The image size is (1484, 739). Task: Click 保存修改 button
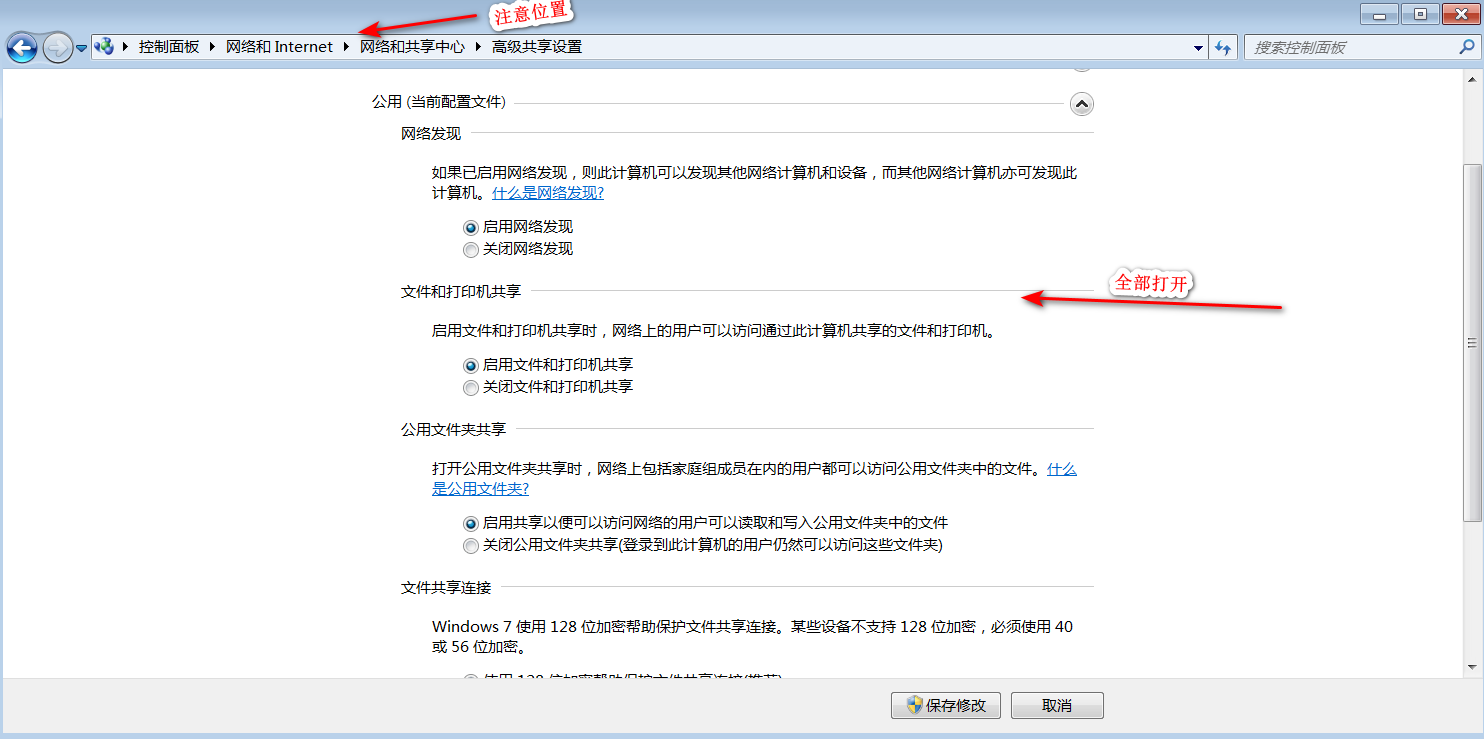coord(945,705)
